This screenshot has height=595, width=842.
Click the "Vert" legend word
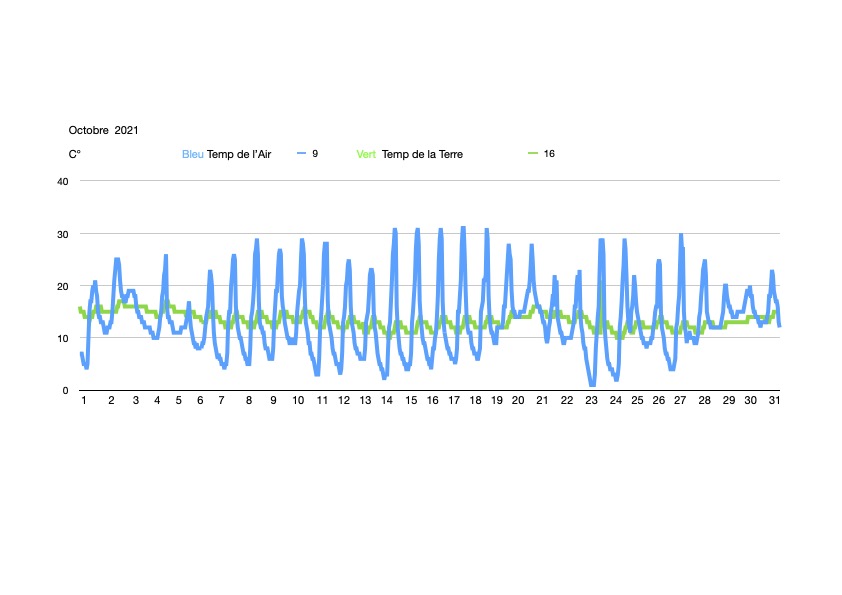(x=367, y=154)
